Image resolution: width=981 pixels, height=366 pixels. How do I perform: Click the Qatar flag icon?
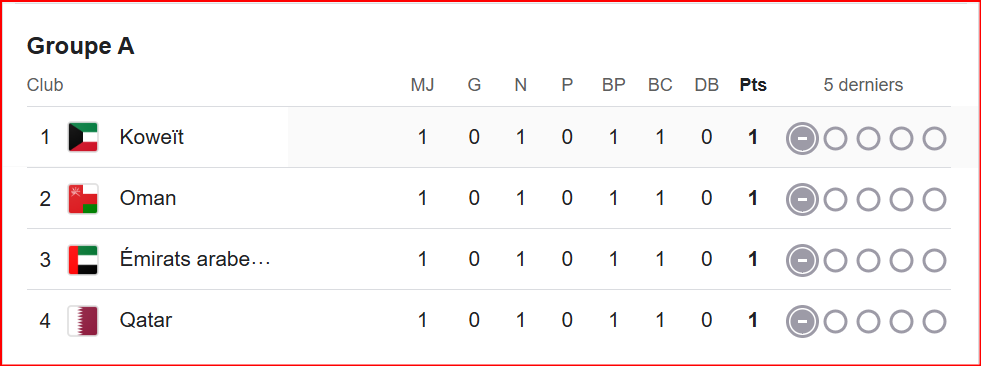click(83, 320)
